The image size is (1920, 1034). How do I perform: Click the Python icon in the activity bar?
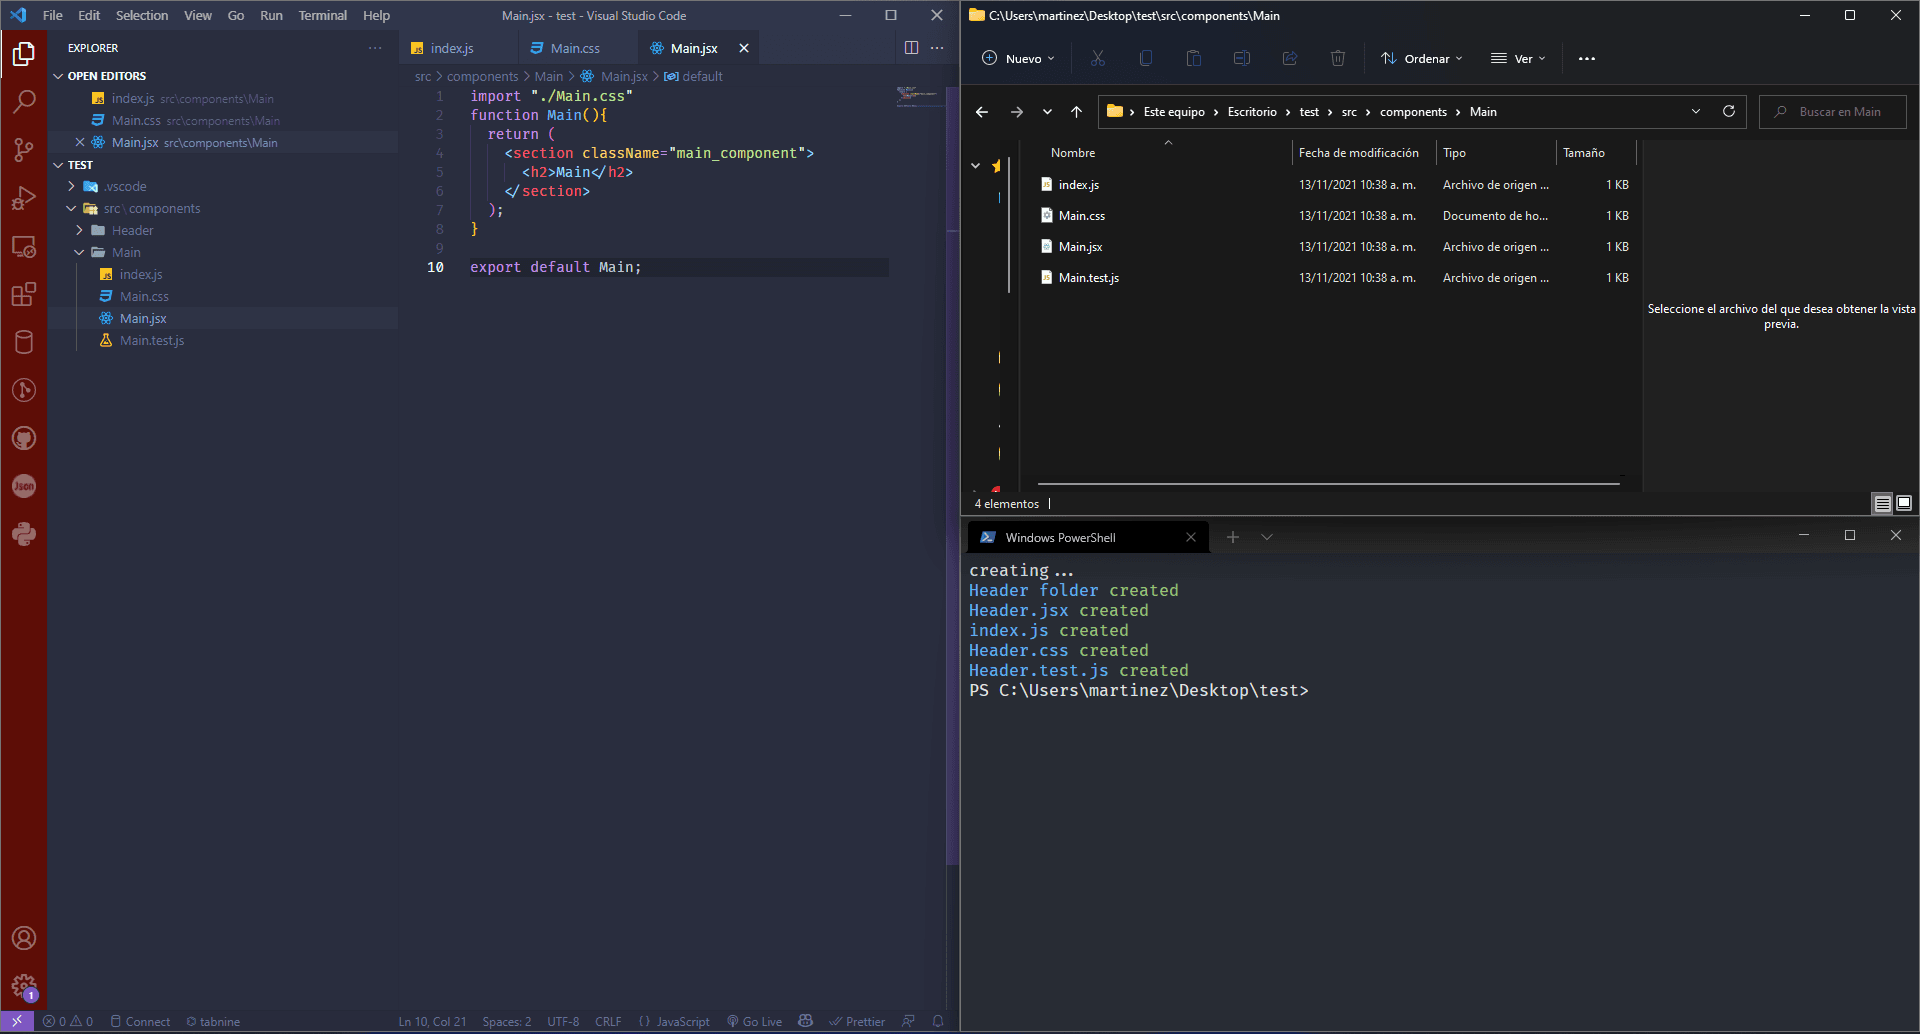[x=24, y=534]
